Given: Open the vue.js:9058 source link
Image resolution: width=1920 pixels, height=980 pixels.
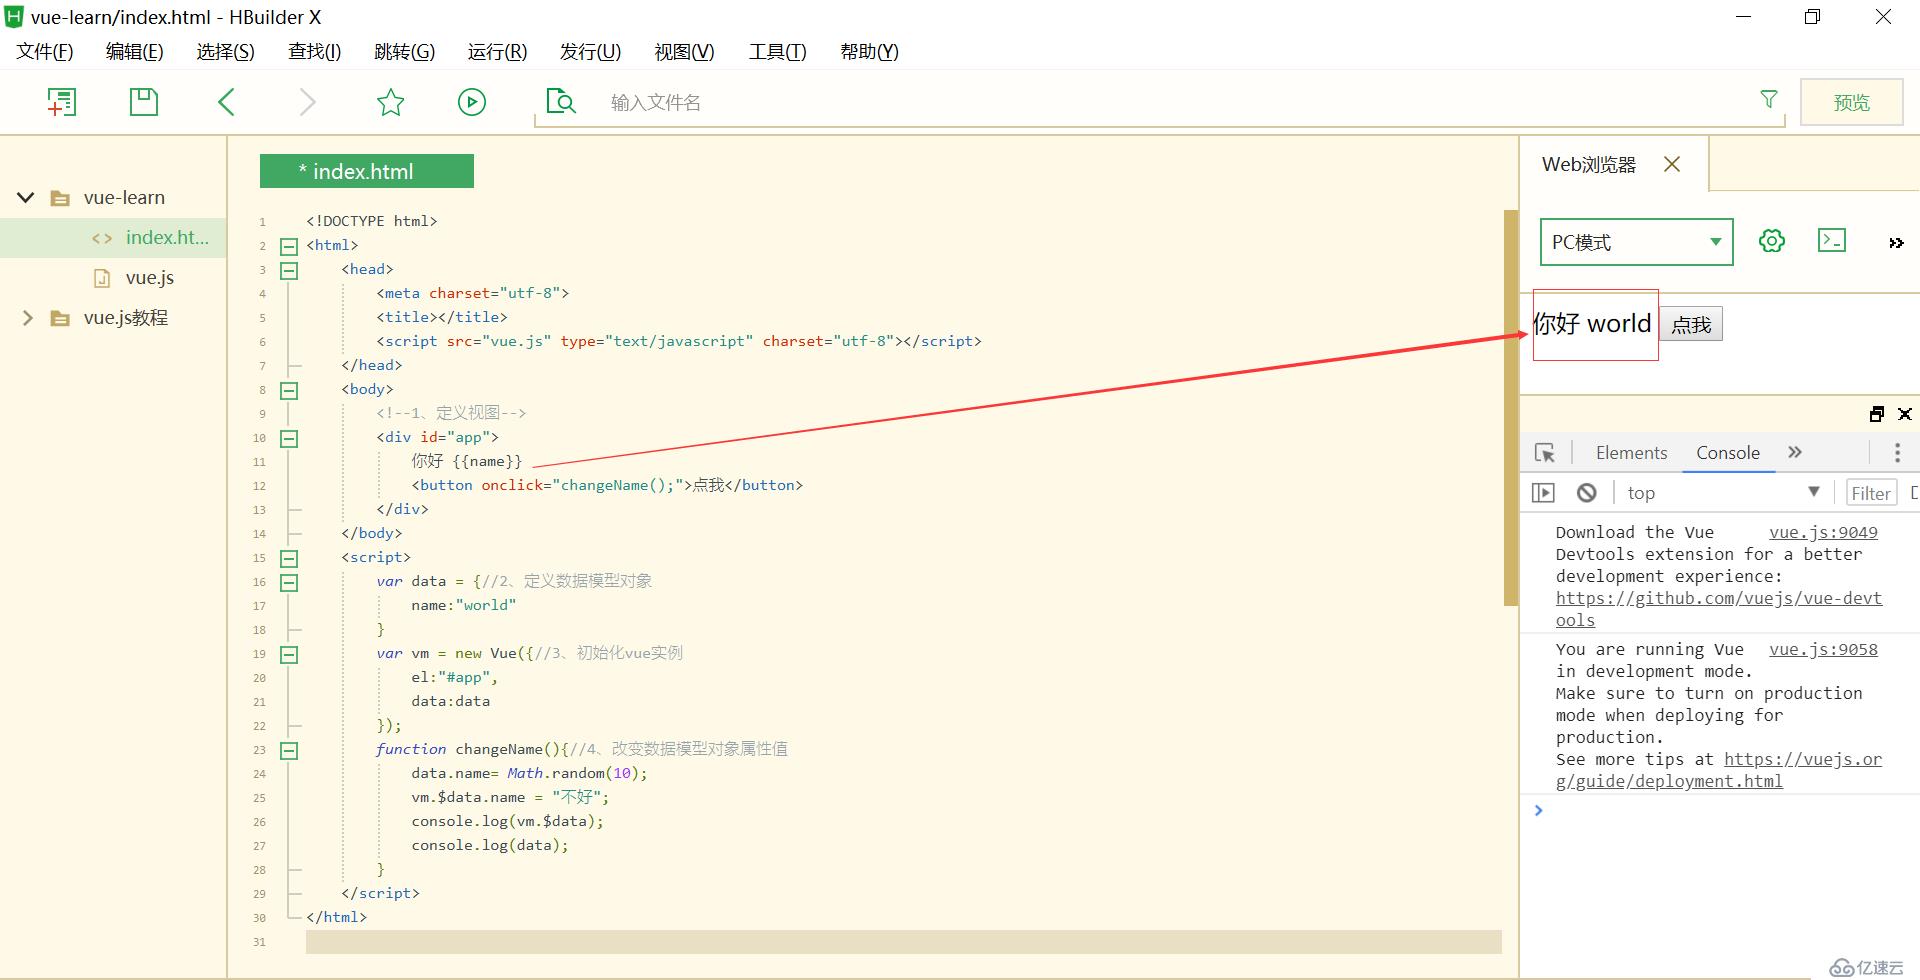Looking at the screenshot, I should [x=1823, y=649].
